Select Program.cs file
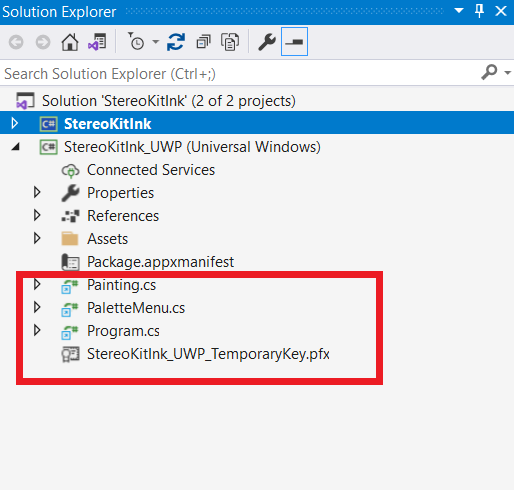The width and height of the screenshot is (514, 490). (x=123, y=331)
